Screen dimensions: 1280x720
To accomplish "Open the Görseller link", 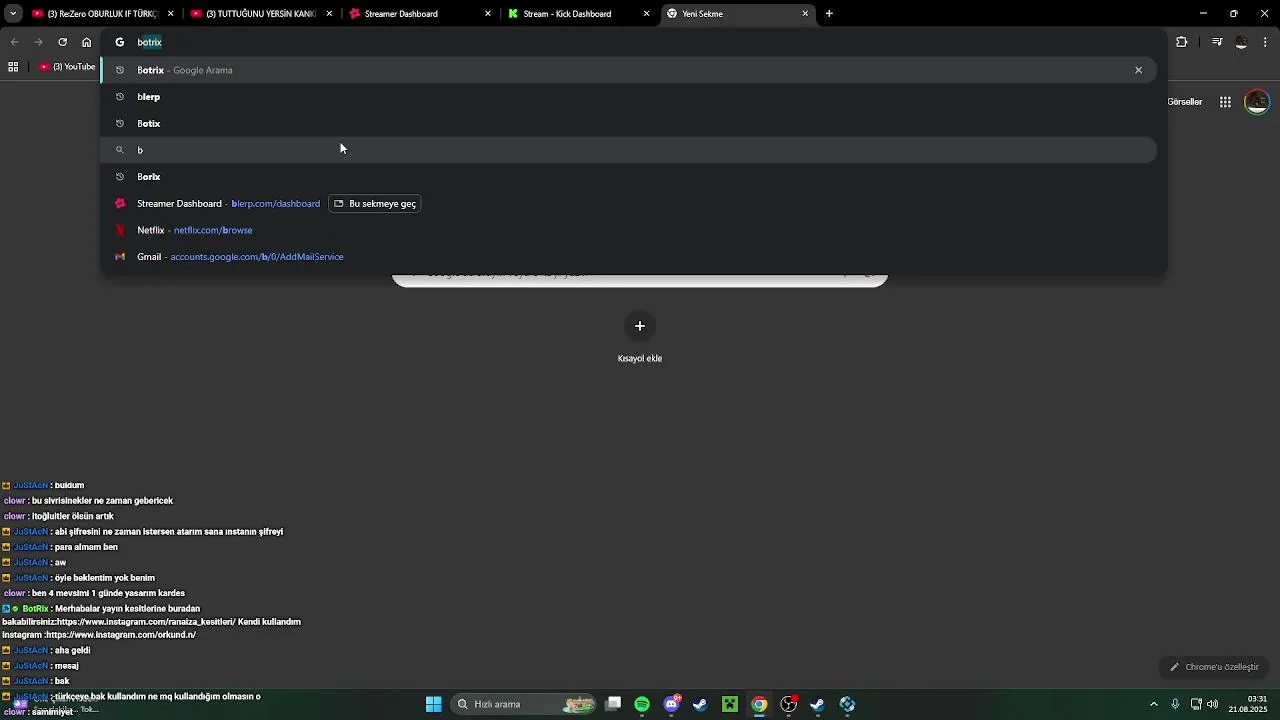I will (1185, 102).
